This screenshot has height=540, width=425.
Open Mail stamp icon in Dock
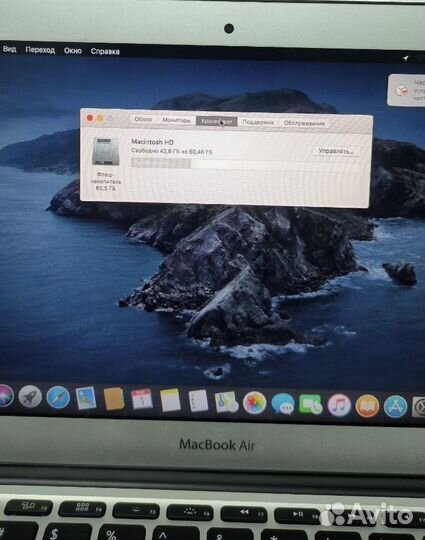point(86,398)
